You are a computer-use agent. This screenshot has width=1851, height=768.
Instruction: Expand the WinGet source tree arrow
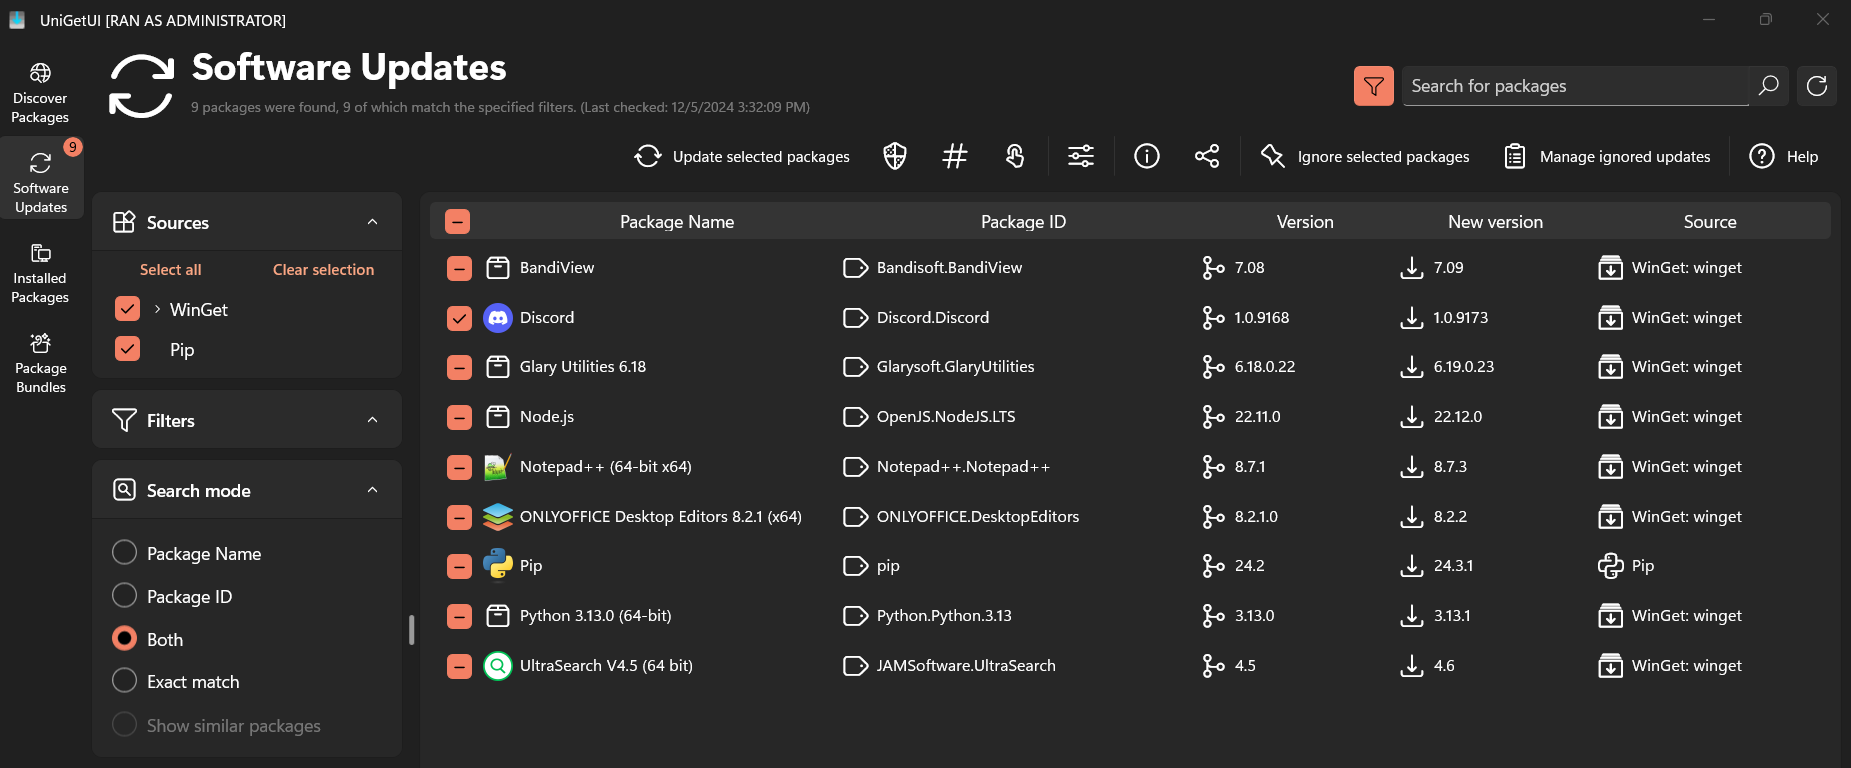tap(157, 310)
